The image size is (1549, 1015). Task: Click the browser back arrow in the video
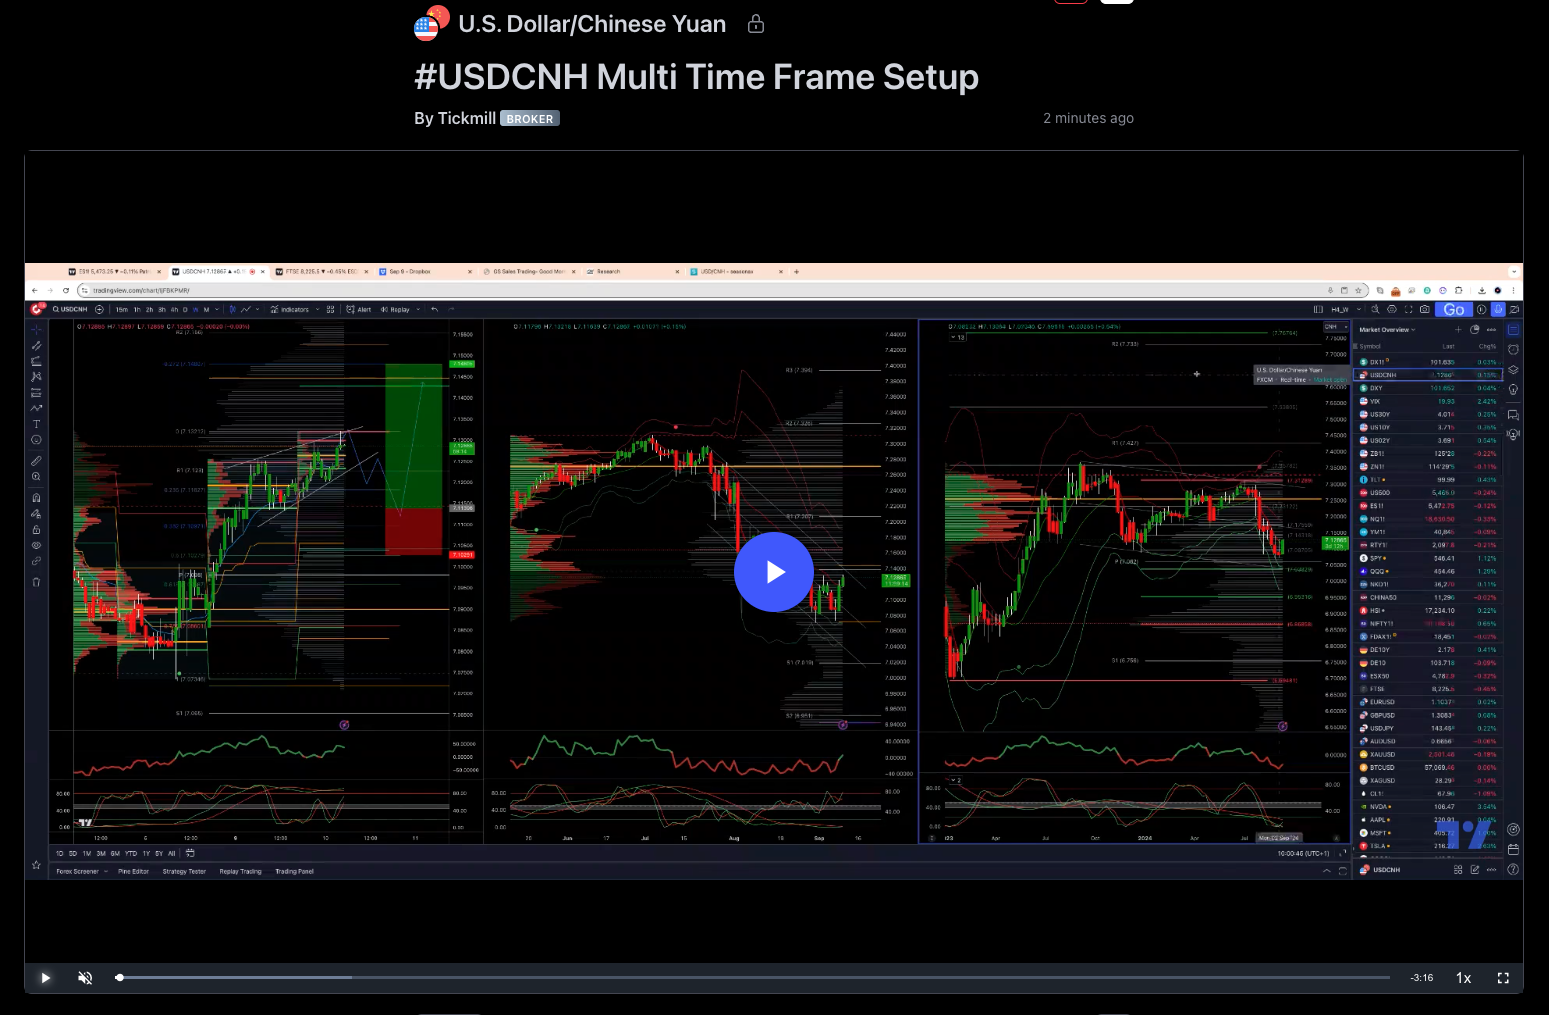(35, 290)
